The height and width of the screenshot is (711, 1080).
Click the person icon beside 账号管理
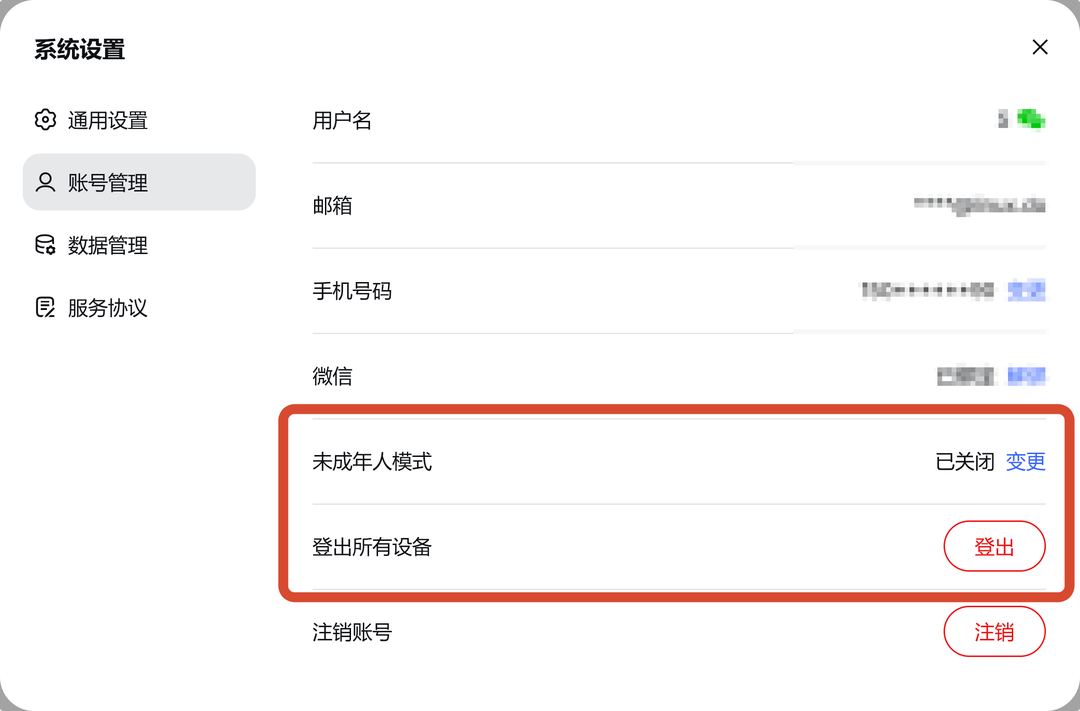coord(45,182)
